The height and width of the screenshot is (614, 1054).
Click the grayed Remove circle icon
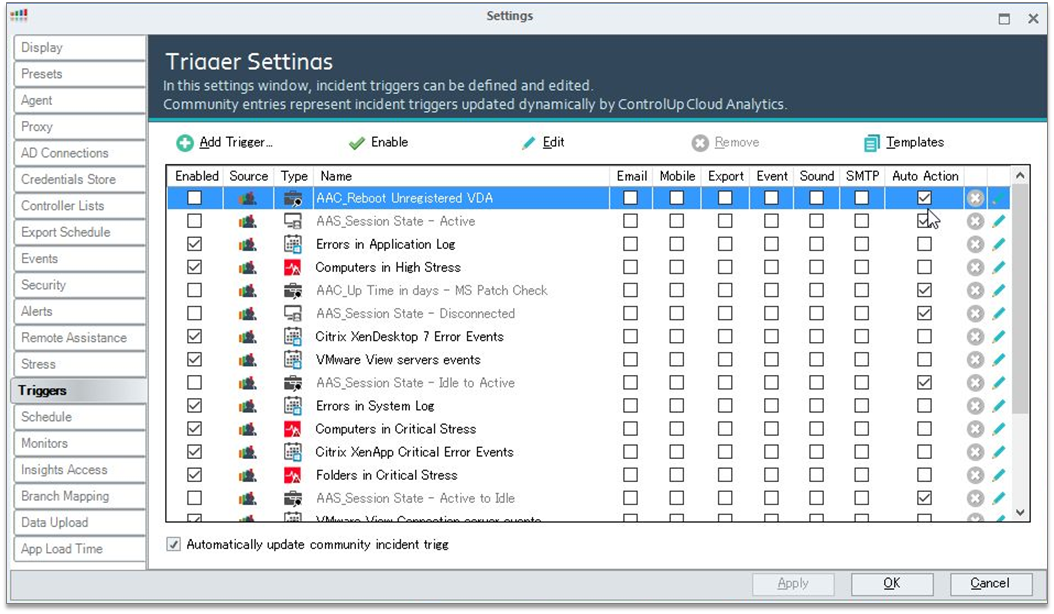click(x=700, y=143)
